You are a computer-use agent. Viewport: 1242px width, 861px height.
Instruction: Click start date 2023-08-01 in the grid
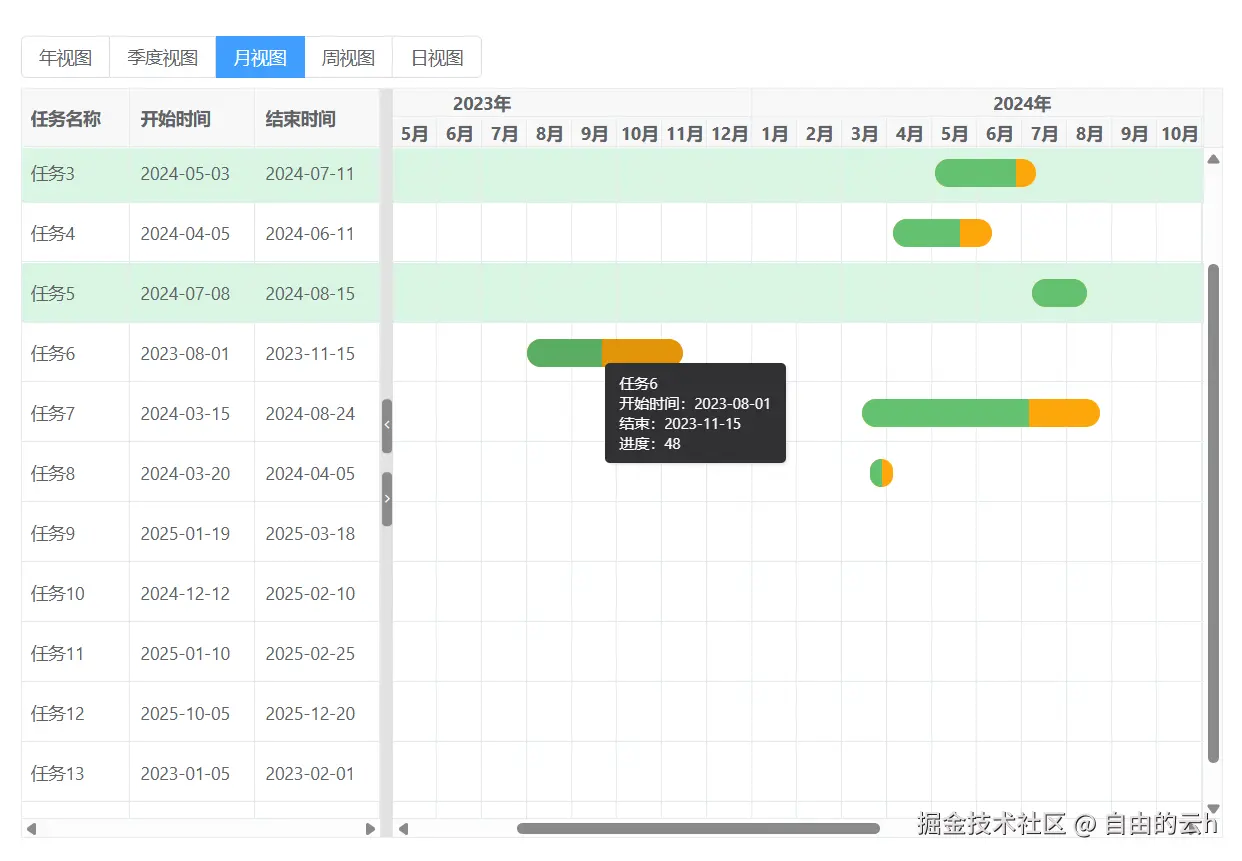click(x=185, y=353)
